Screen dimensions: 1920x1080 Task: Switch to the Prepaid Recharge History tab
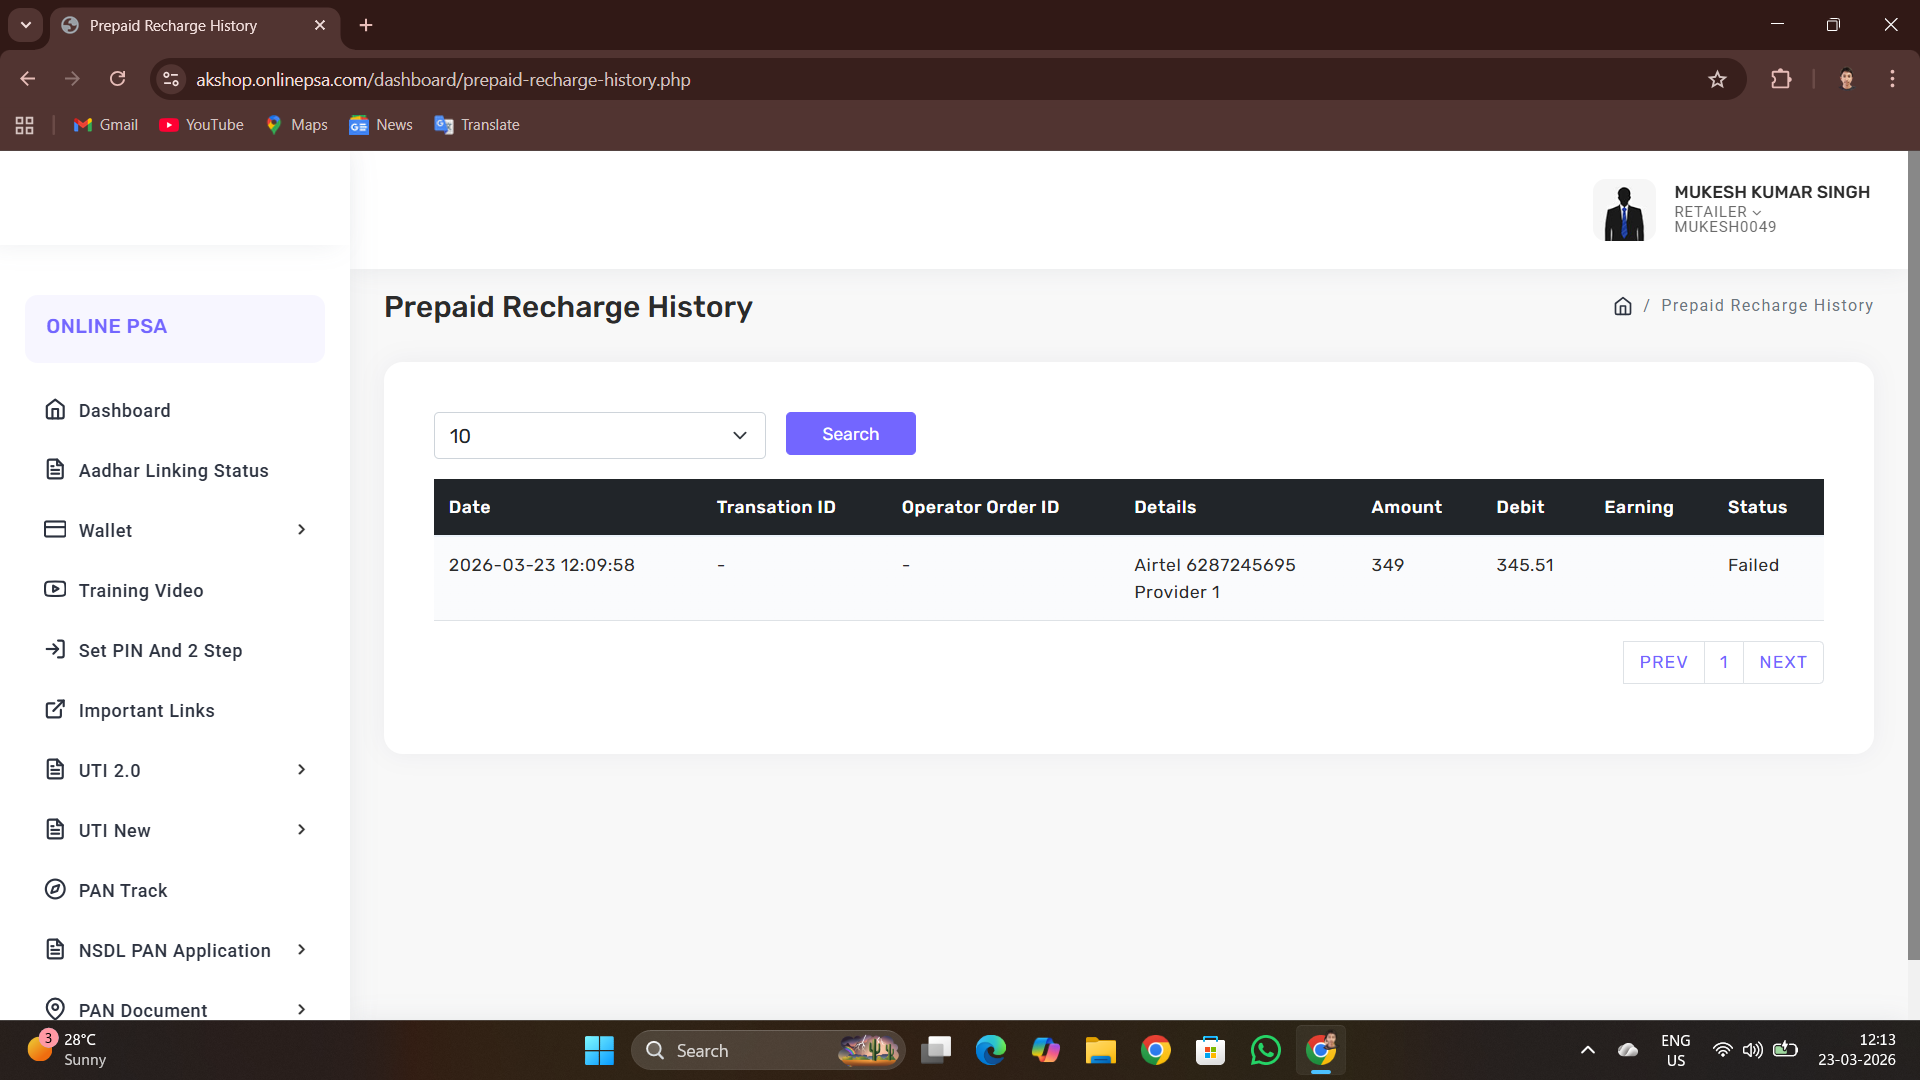pos(174,25)
